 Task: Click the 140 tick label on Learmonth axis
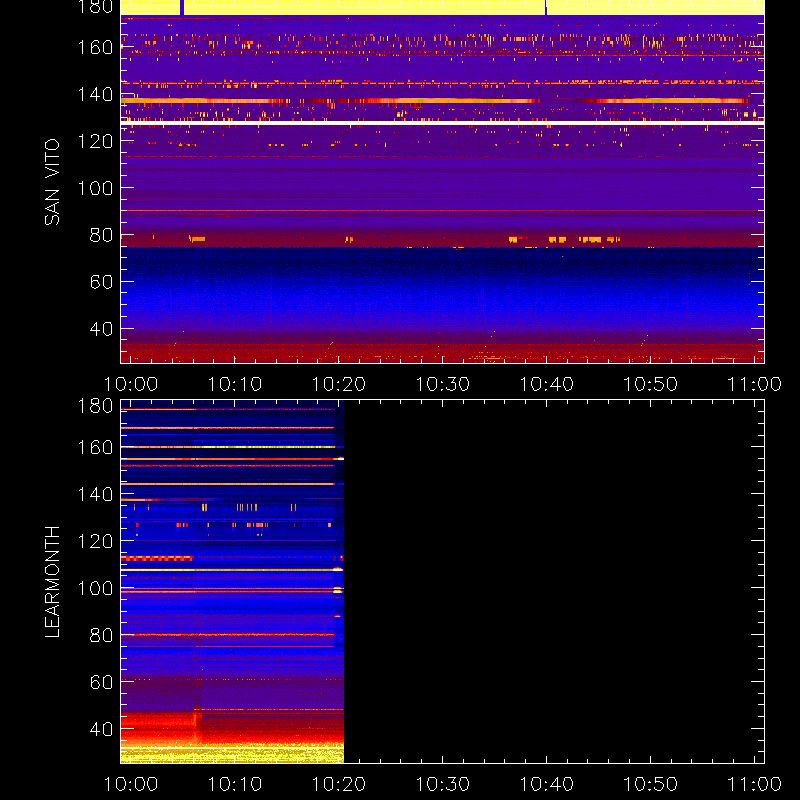point(95,494)
